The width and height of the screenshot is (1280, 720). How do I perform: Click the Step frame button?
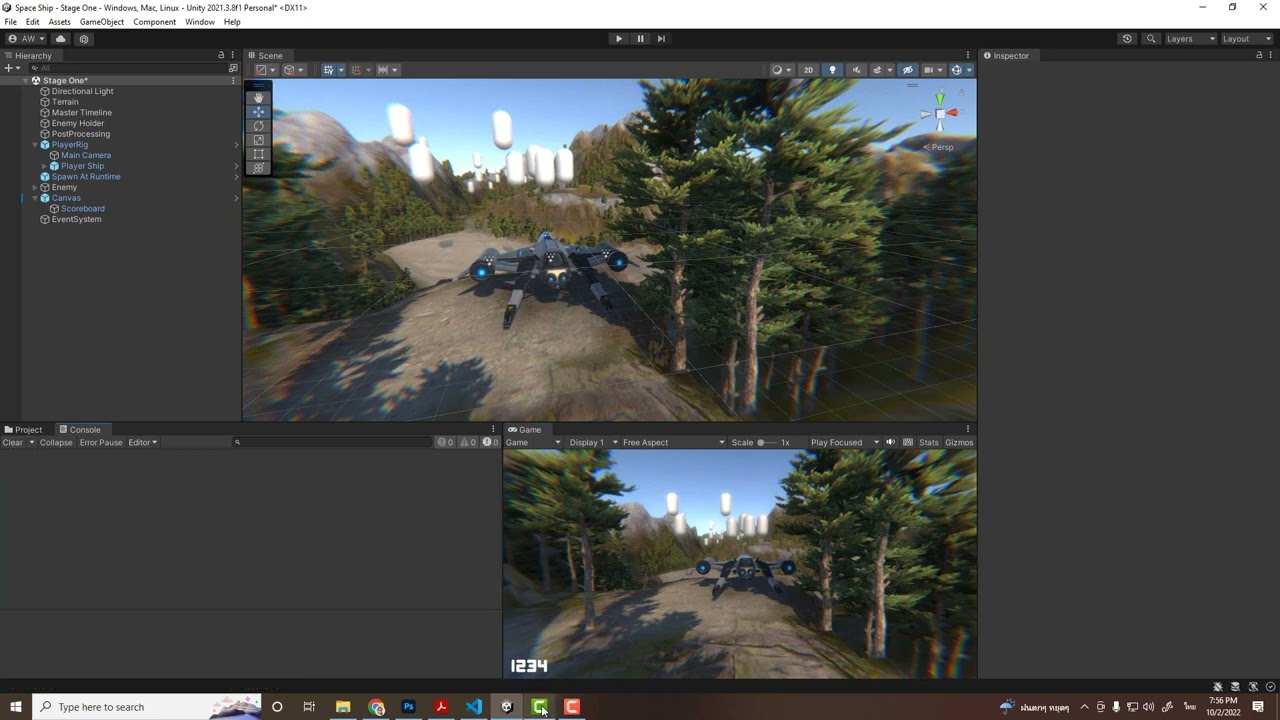661,39
